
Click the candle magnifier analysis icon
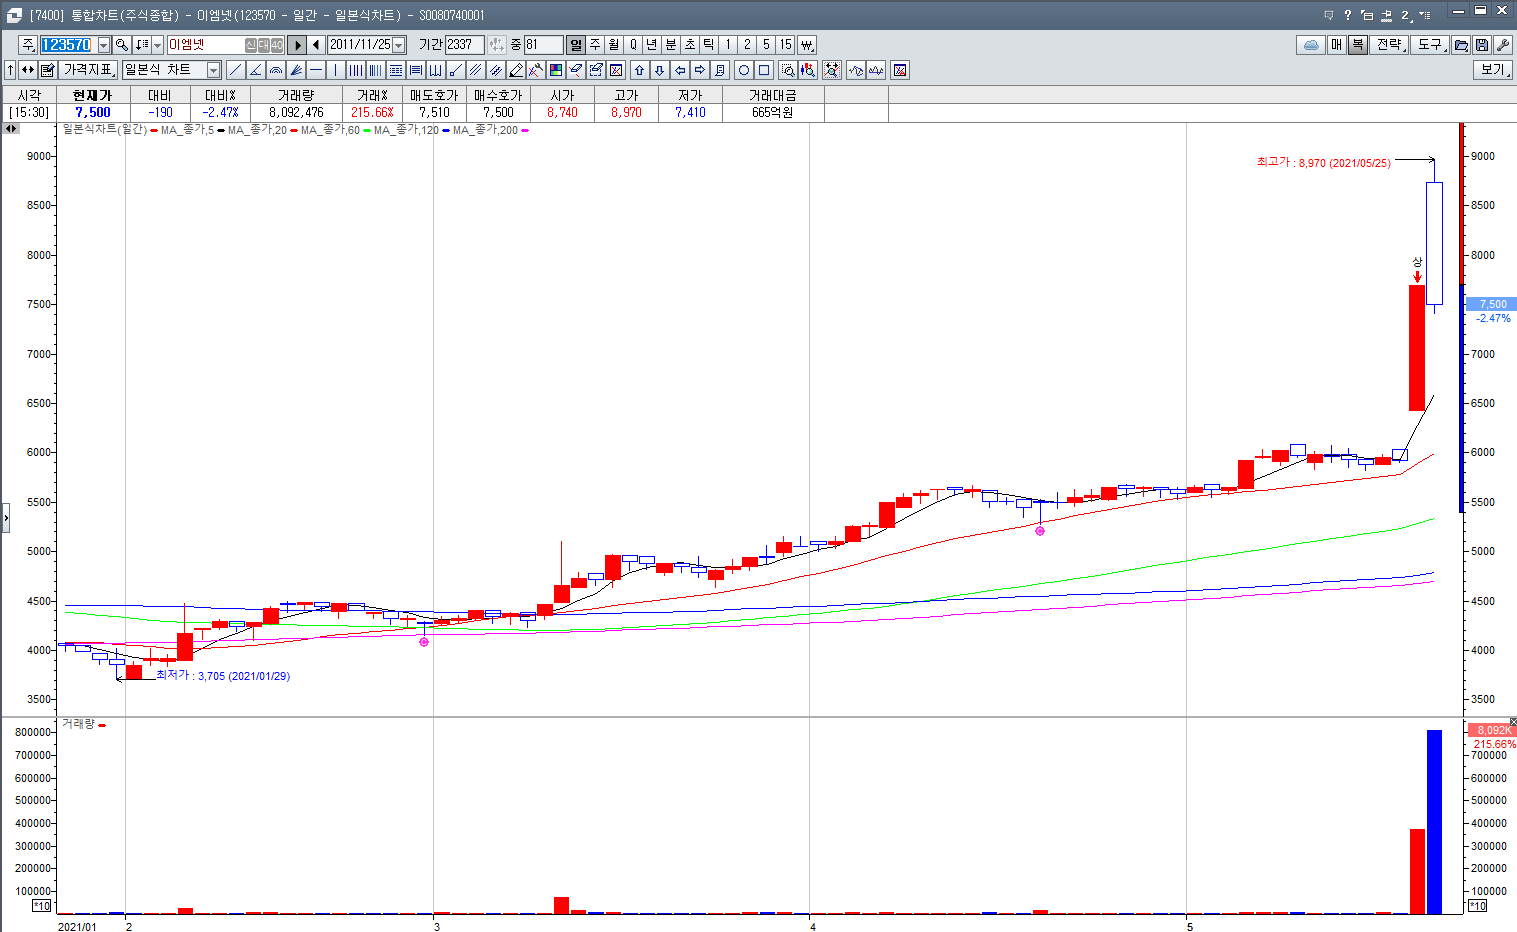click(807, 70)
